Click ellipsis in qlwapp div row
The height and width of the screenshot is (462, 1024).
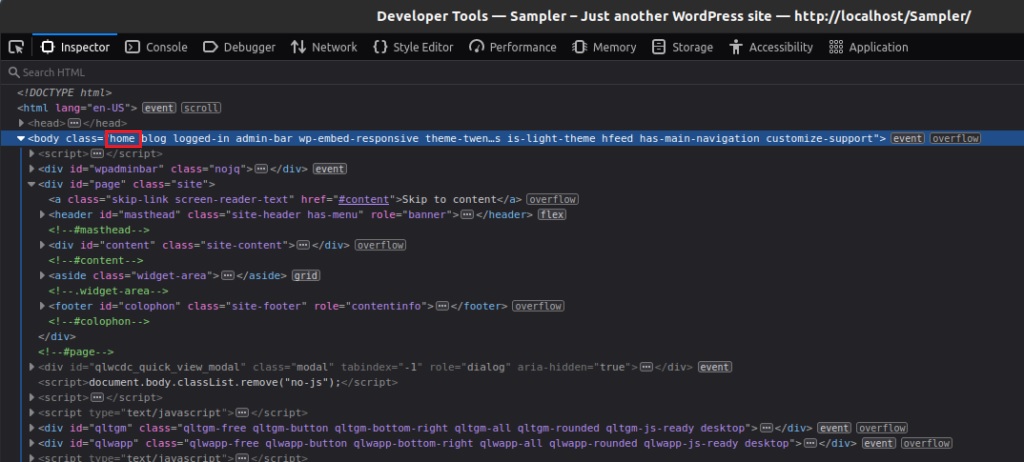click(x=810, y=443)
